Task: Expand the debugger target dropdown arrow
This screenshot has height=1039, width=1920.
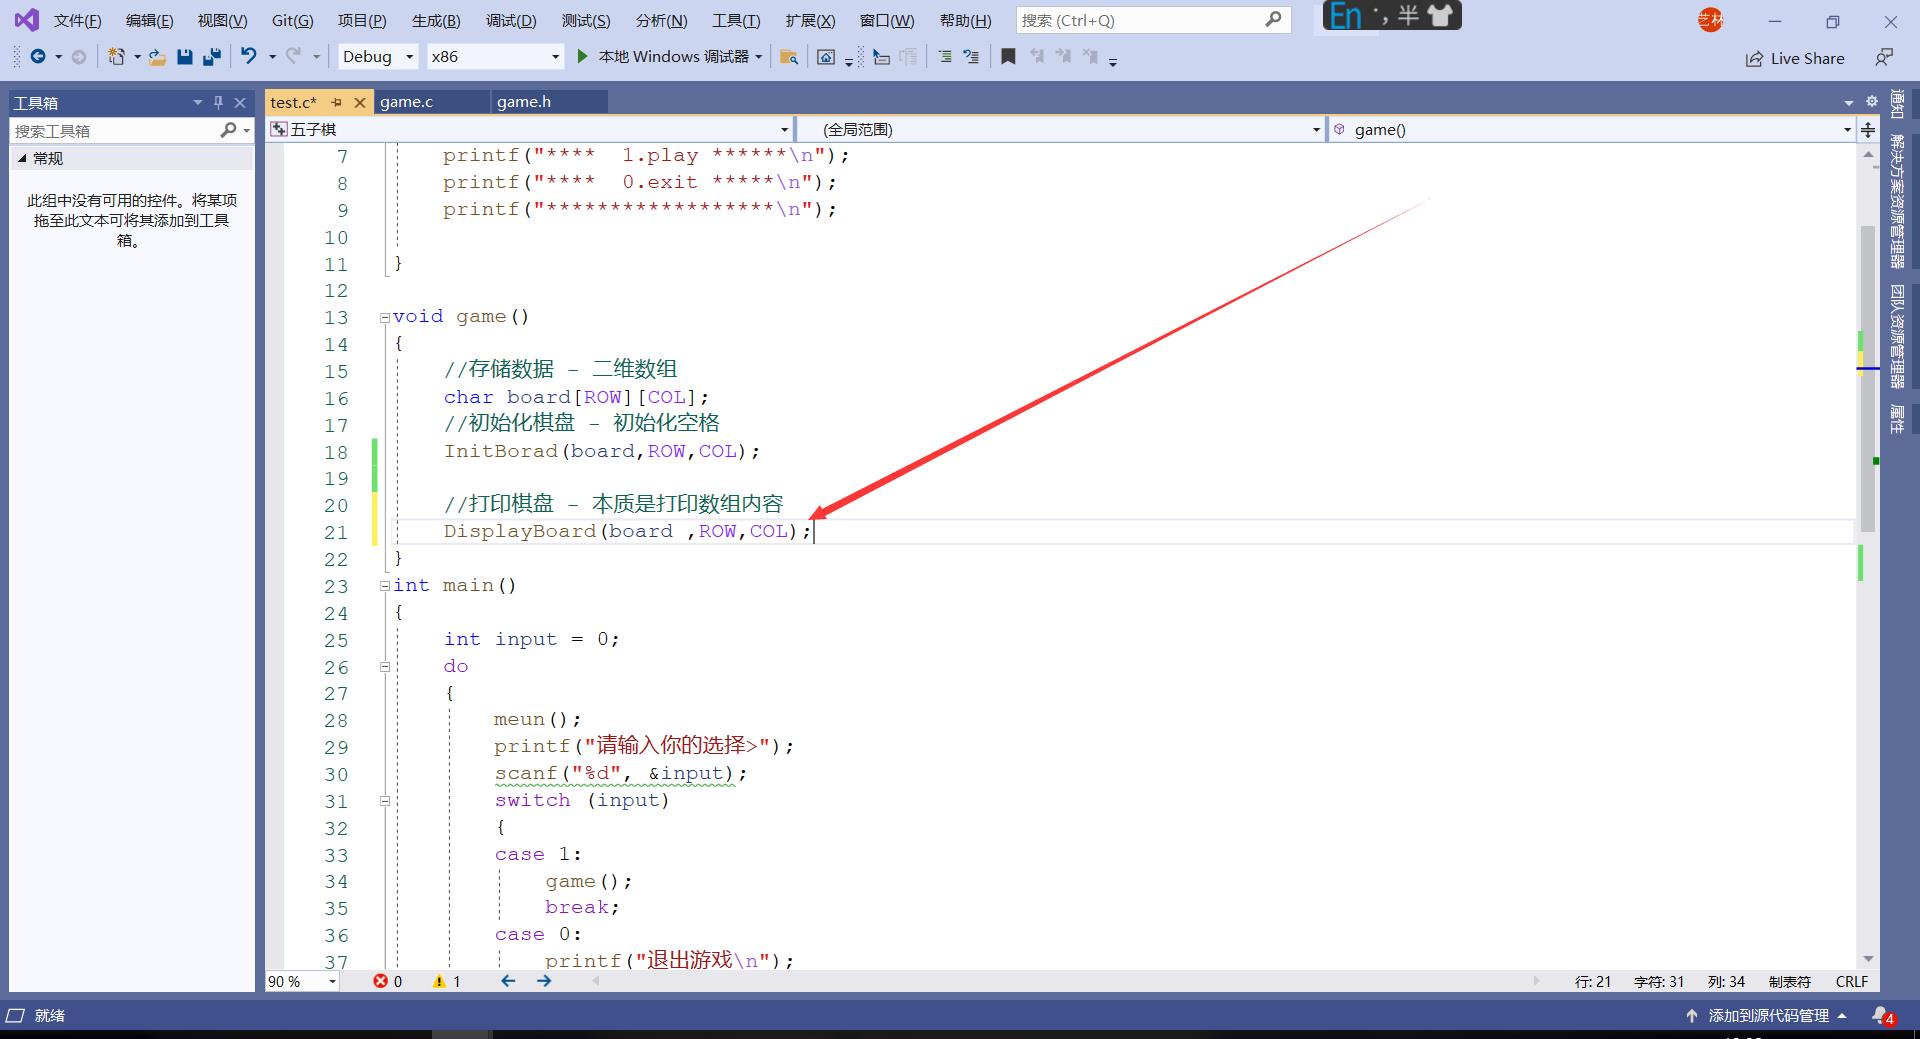Action: [759, 57]
